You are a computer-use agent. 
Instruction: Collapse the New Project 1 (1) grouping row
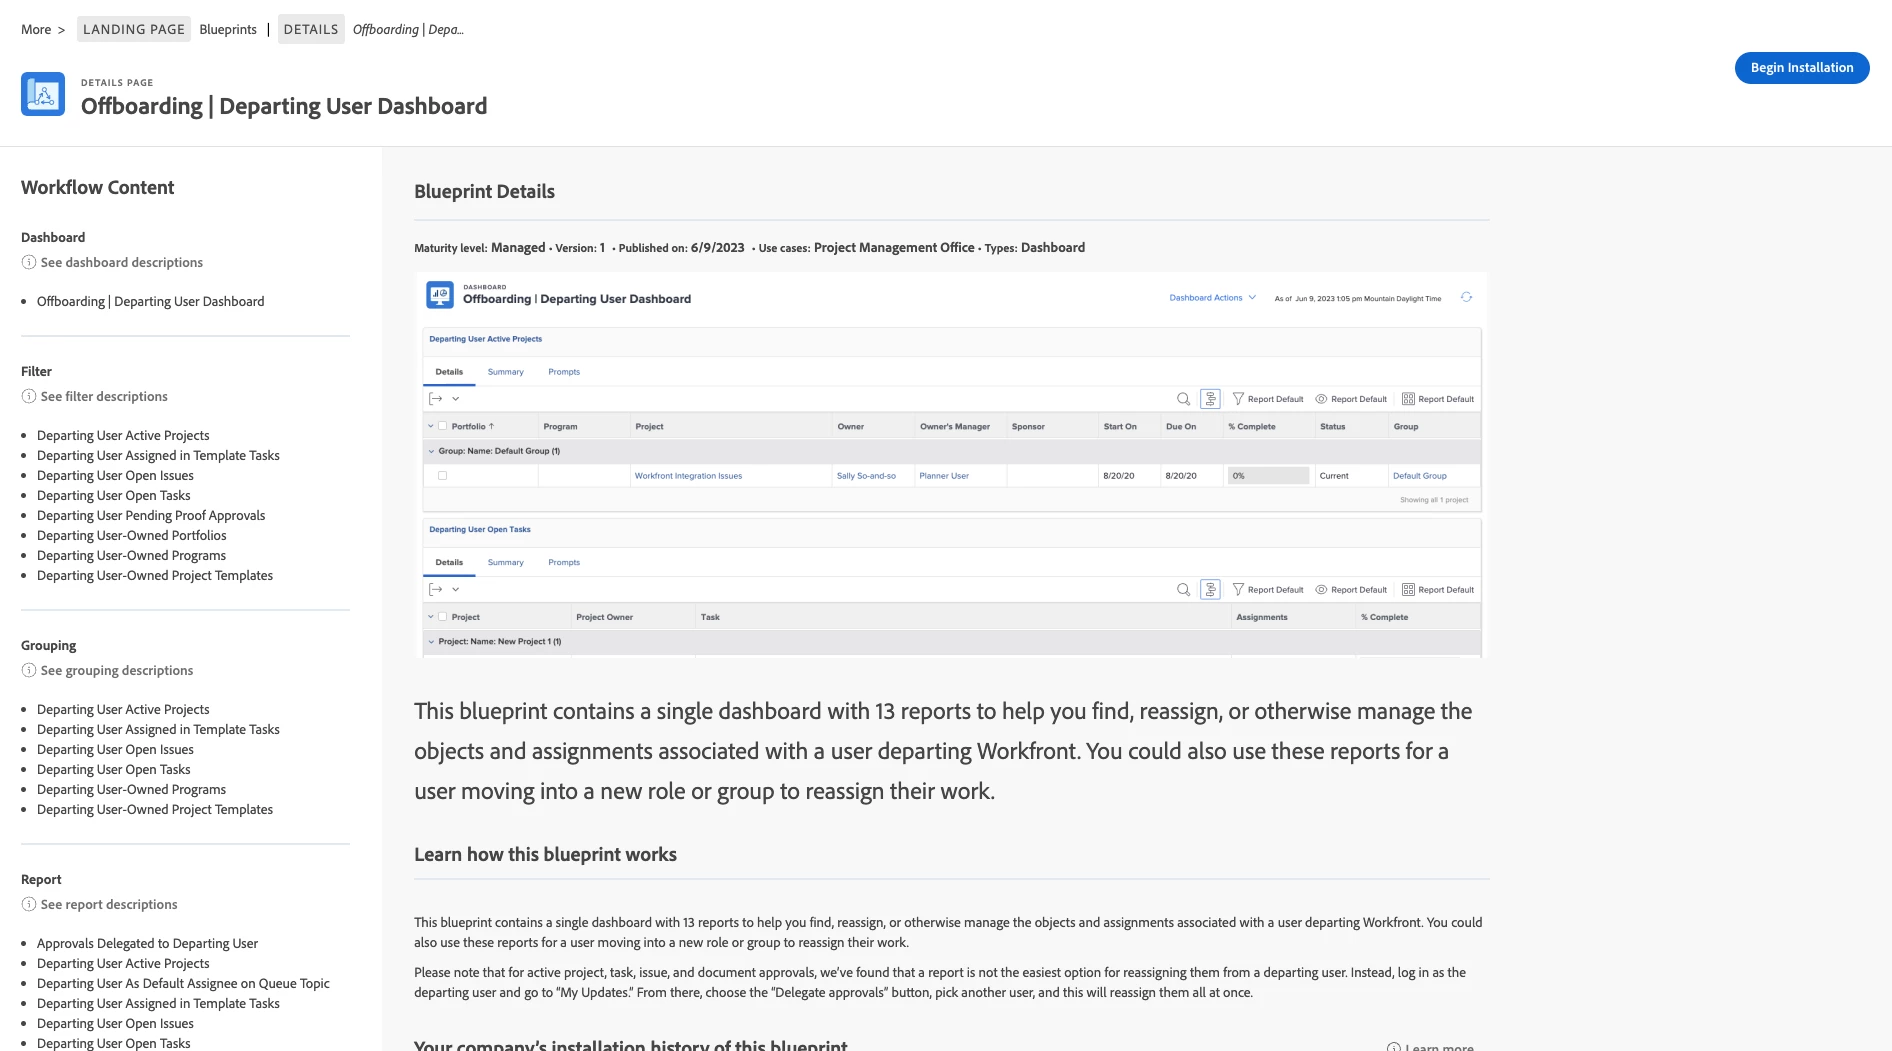(x=432, y=642)
